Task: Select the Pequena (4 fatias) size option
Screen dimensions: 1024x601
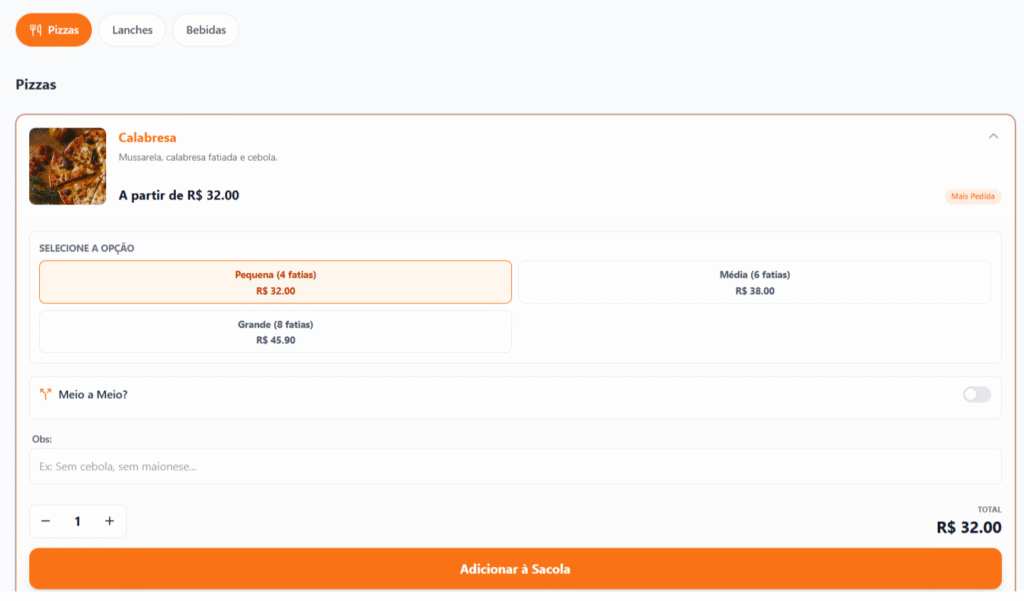Action: 275,282
